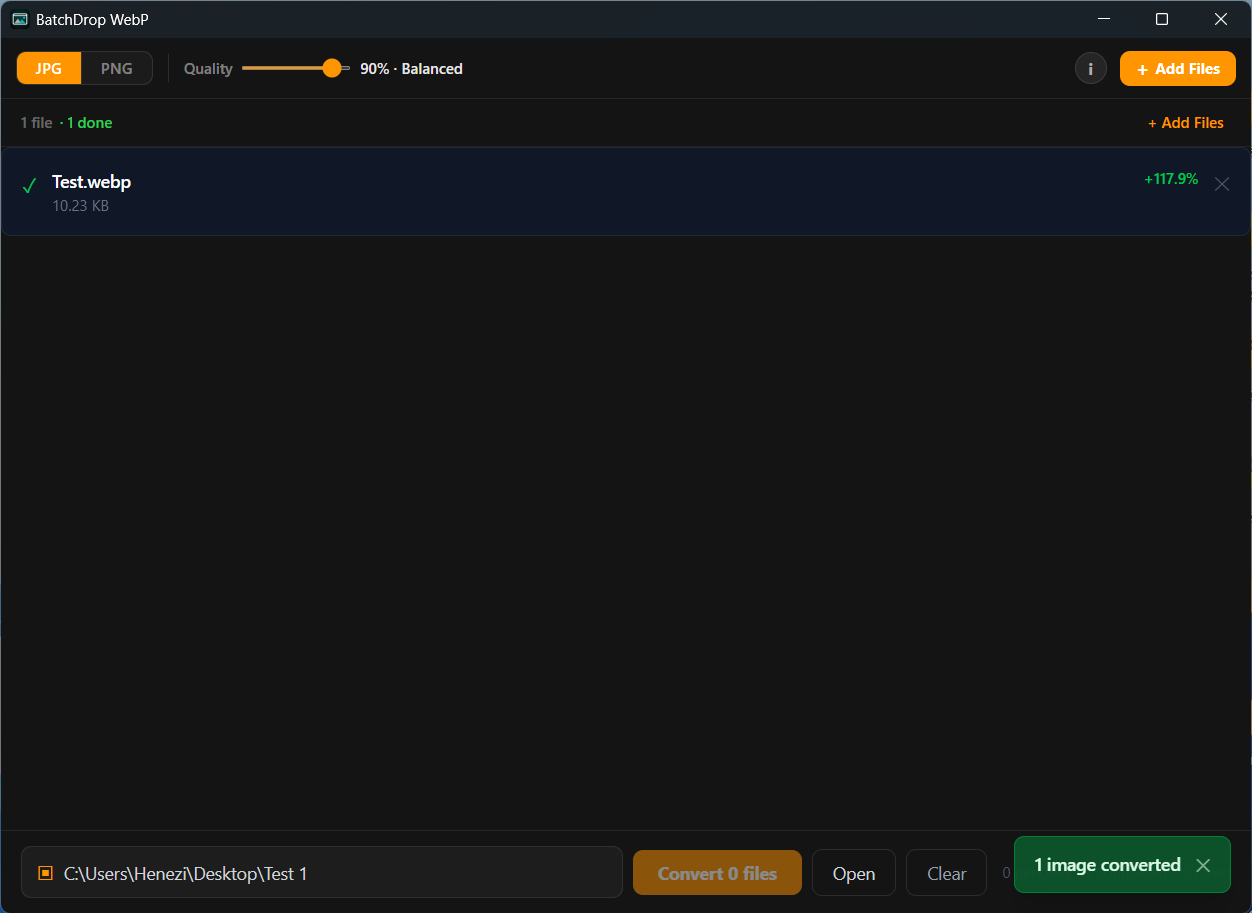Viewport: 1252px width, 913px height.
Task: Click the orange Add Files button
Action: [x=1178, y=68]
